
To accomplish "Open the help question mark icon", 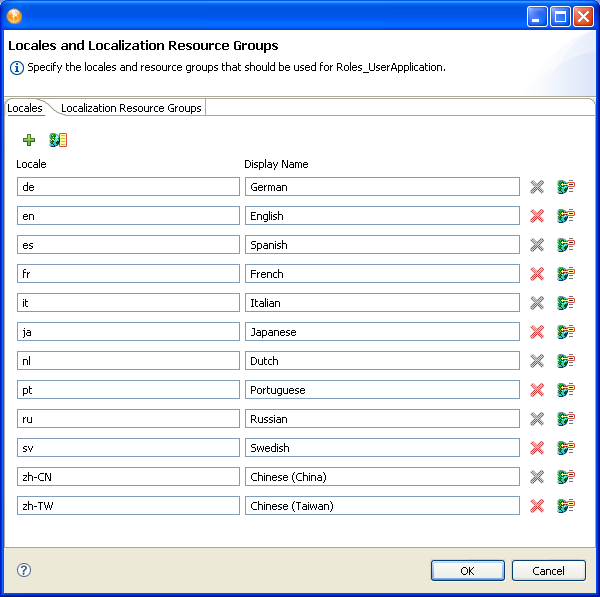I will coord(24,570).
